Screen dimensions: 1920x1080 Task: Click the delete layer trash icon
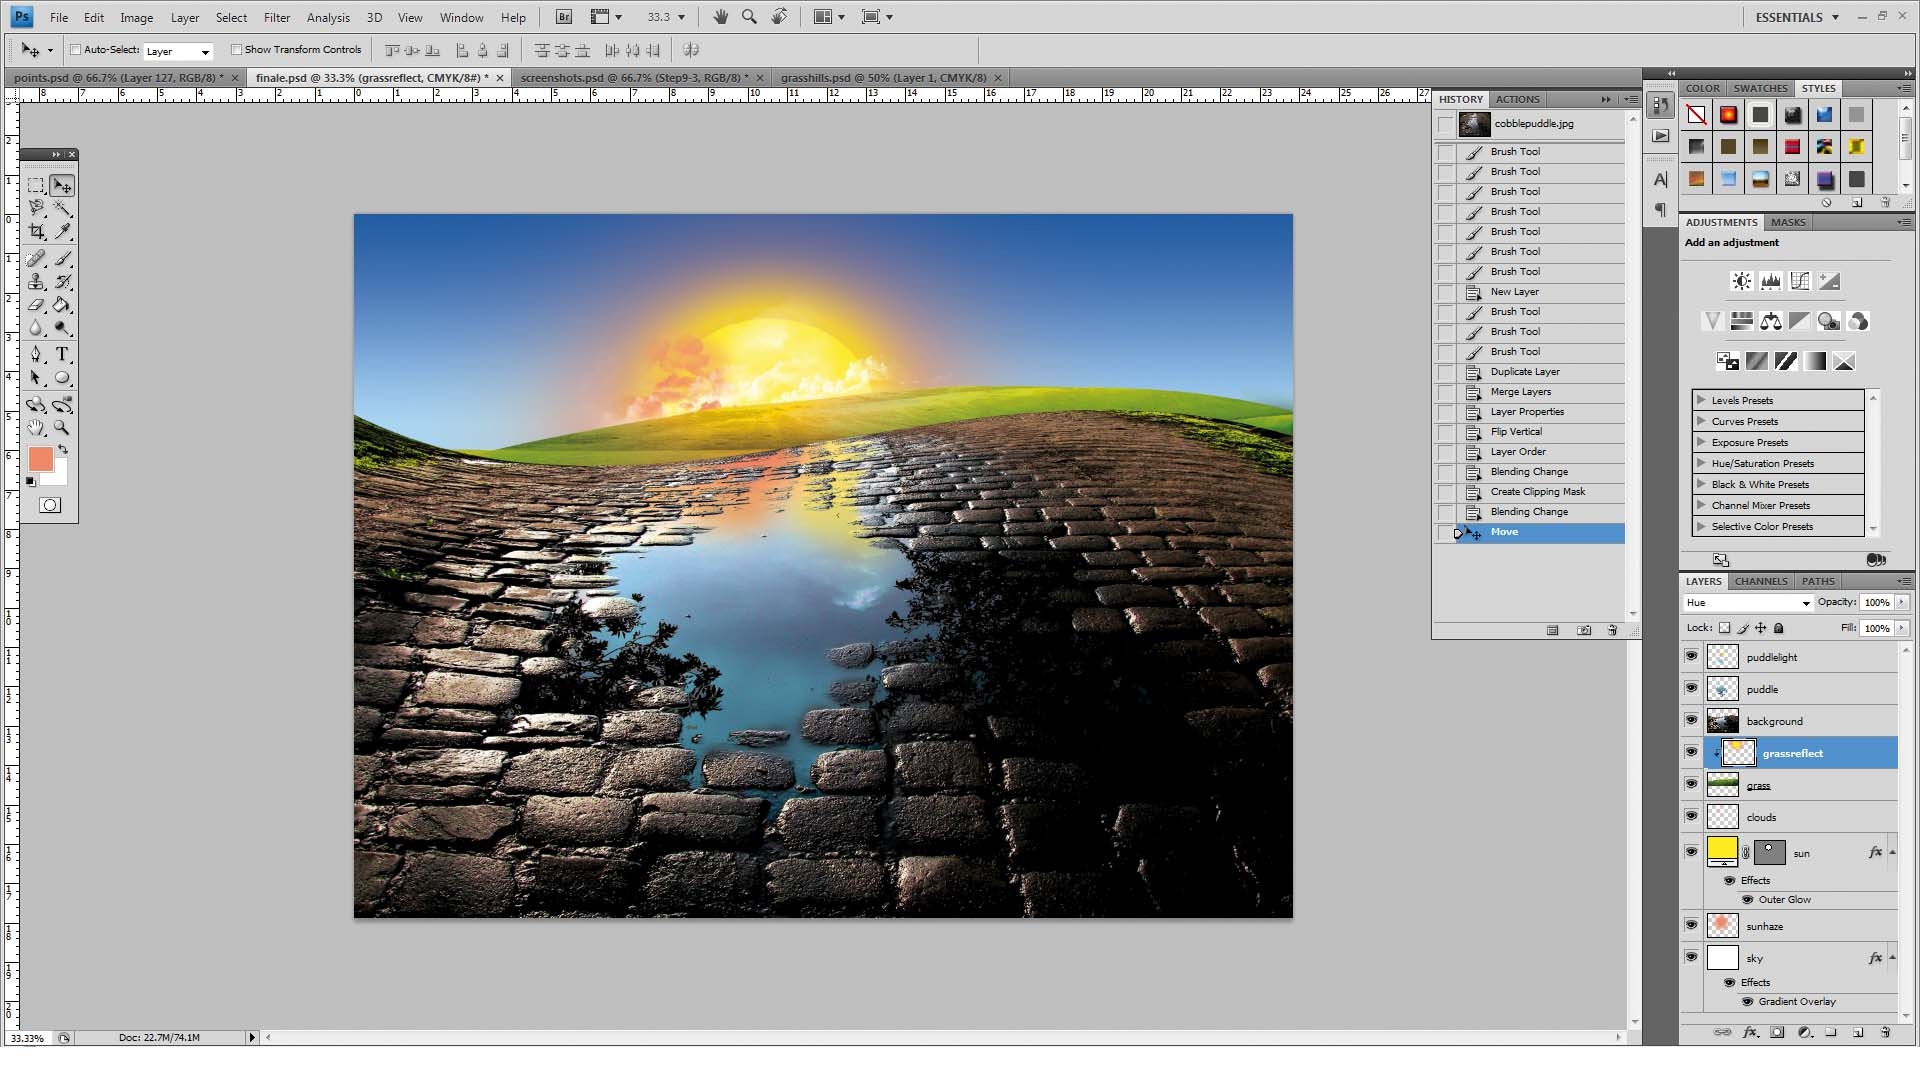(1885, 1032)
